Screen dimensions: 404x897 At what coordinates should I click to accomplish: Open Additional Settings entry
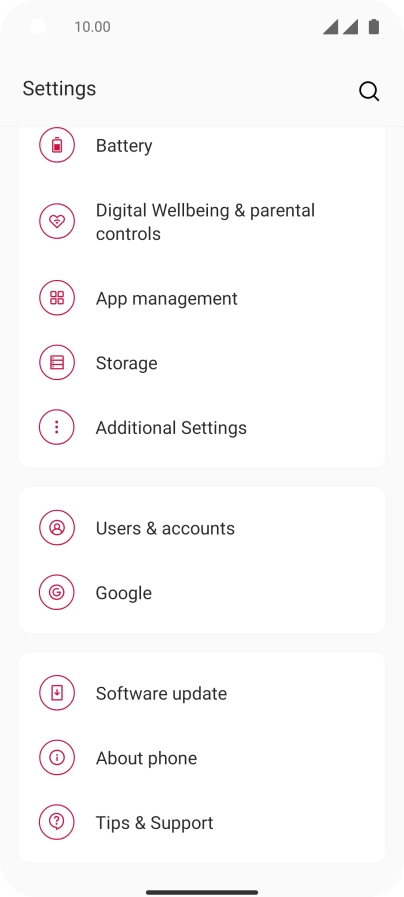(202, 427)
